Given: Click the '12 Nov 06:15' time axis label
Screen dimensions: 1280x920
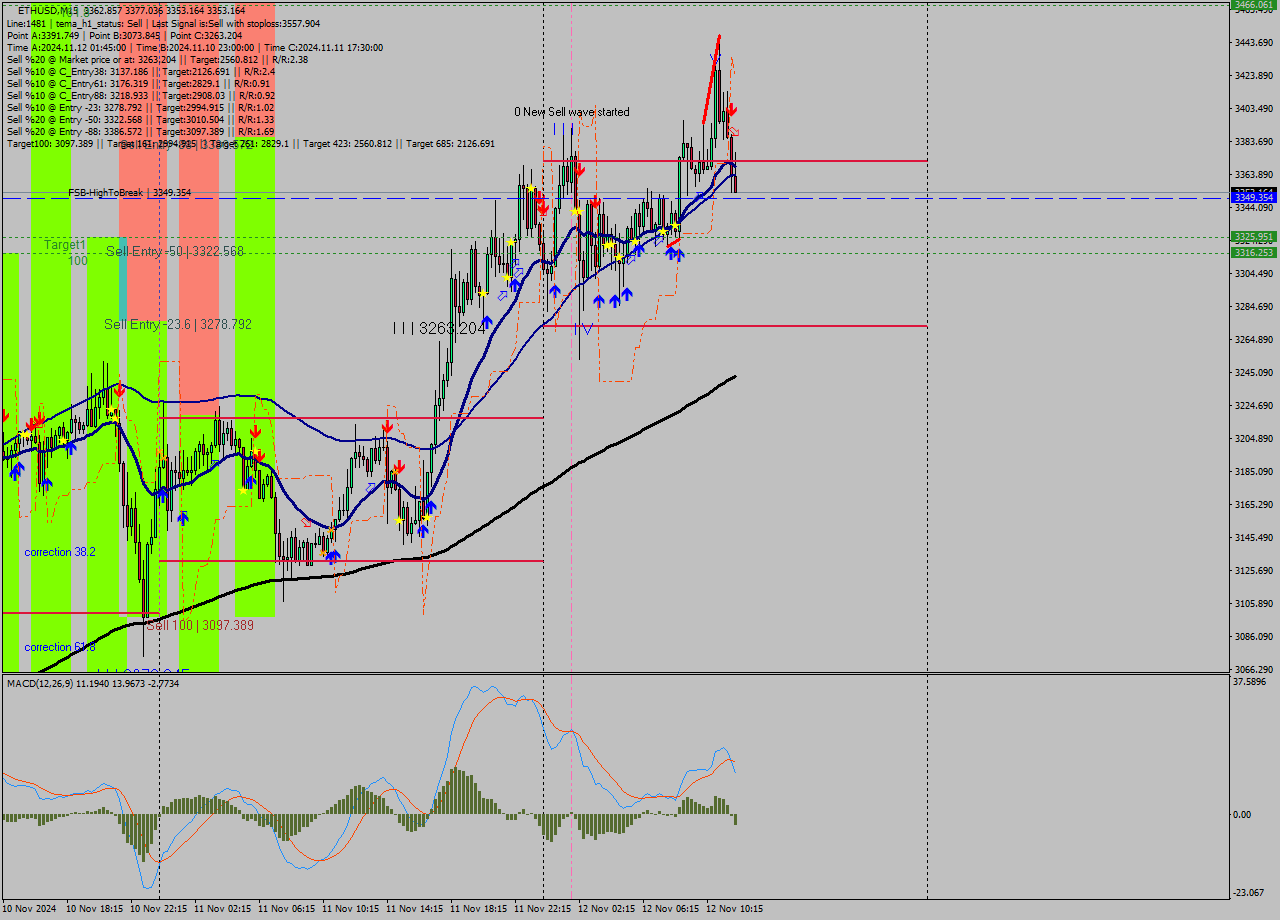Looking at the screenshot, I should click(x=671, y=909).
